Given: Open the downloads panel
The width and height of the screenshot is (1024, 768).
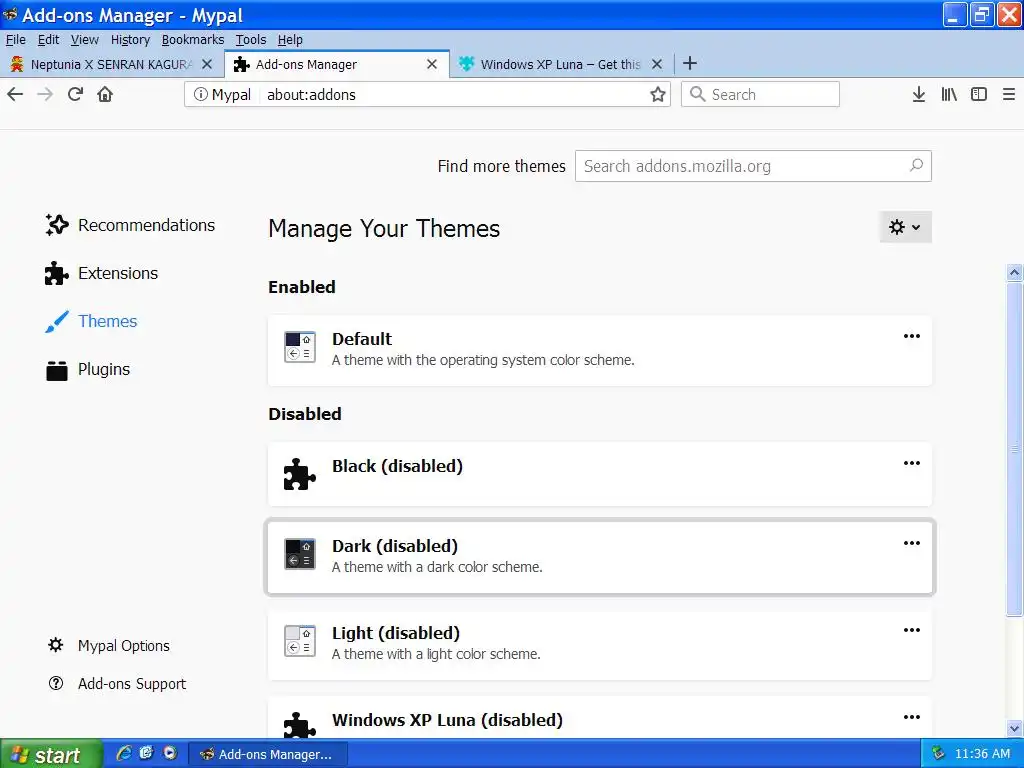Looking at the screenshot, I should click(919, 95).
